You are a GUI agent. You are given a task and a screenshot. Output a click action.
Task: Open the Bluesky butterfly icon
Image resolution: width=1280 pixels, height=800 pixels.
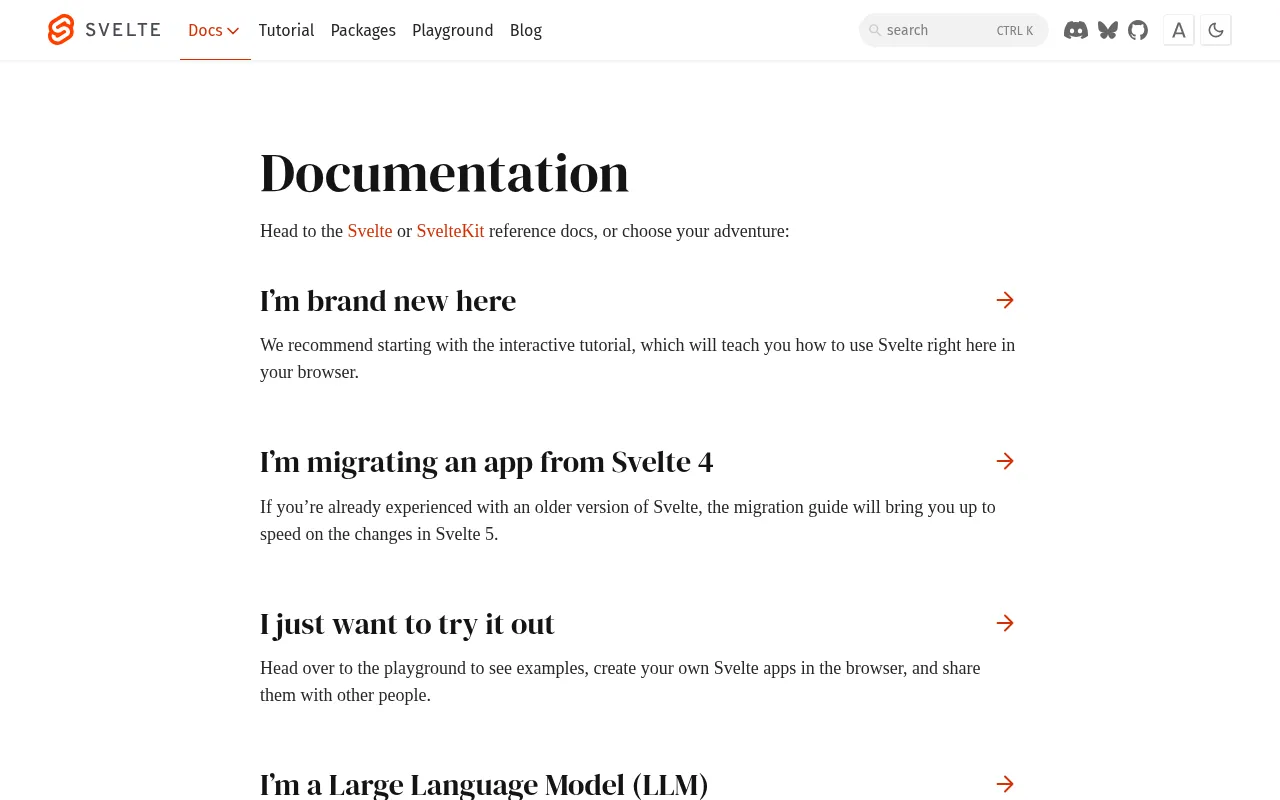(x=1108, y=30)
